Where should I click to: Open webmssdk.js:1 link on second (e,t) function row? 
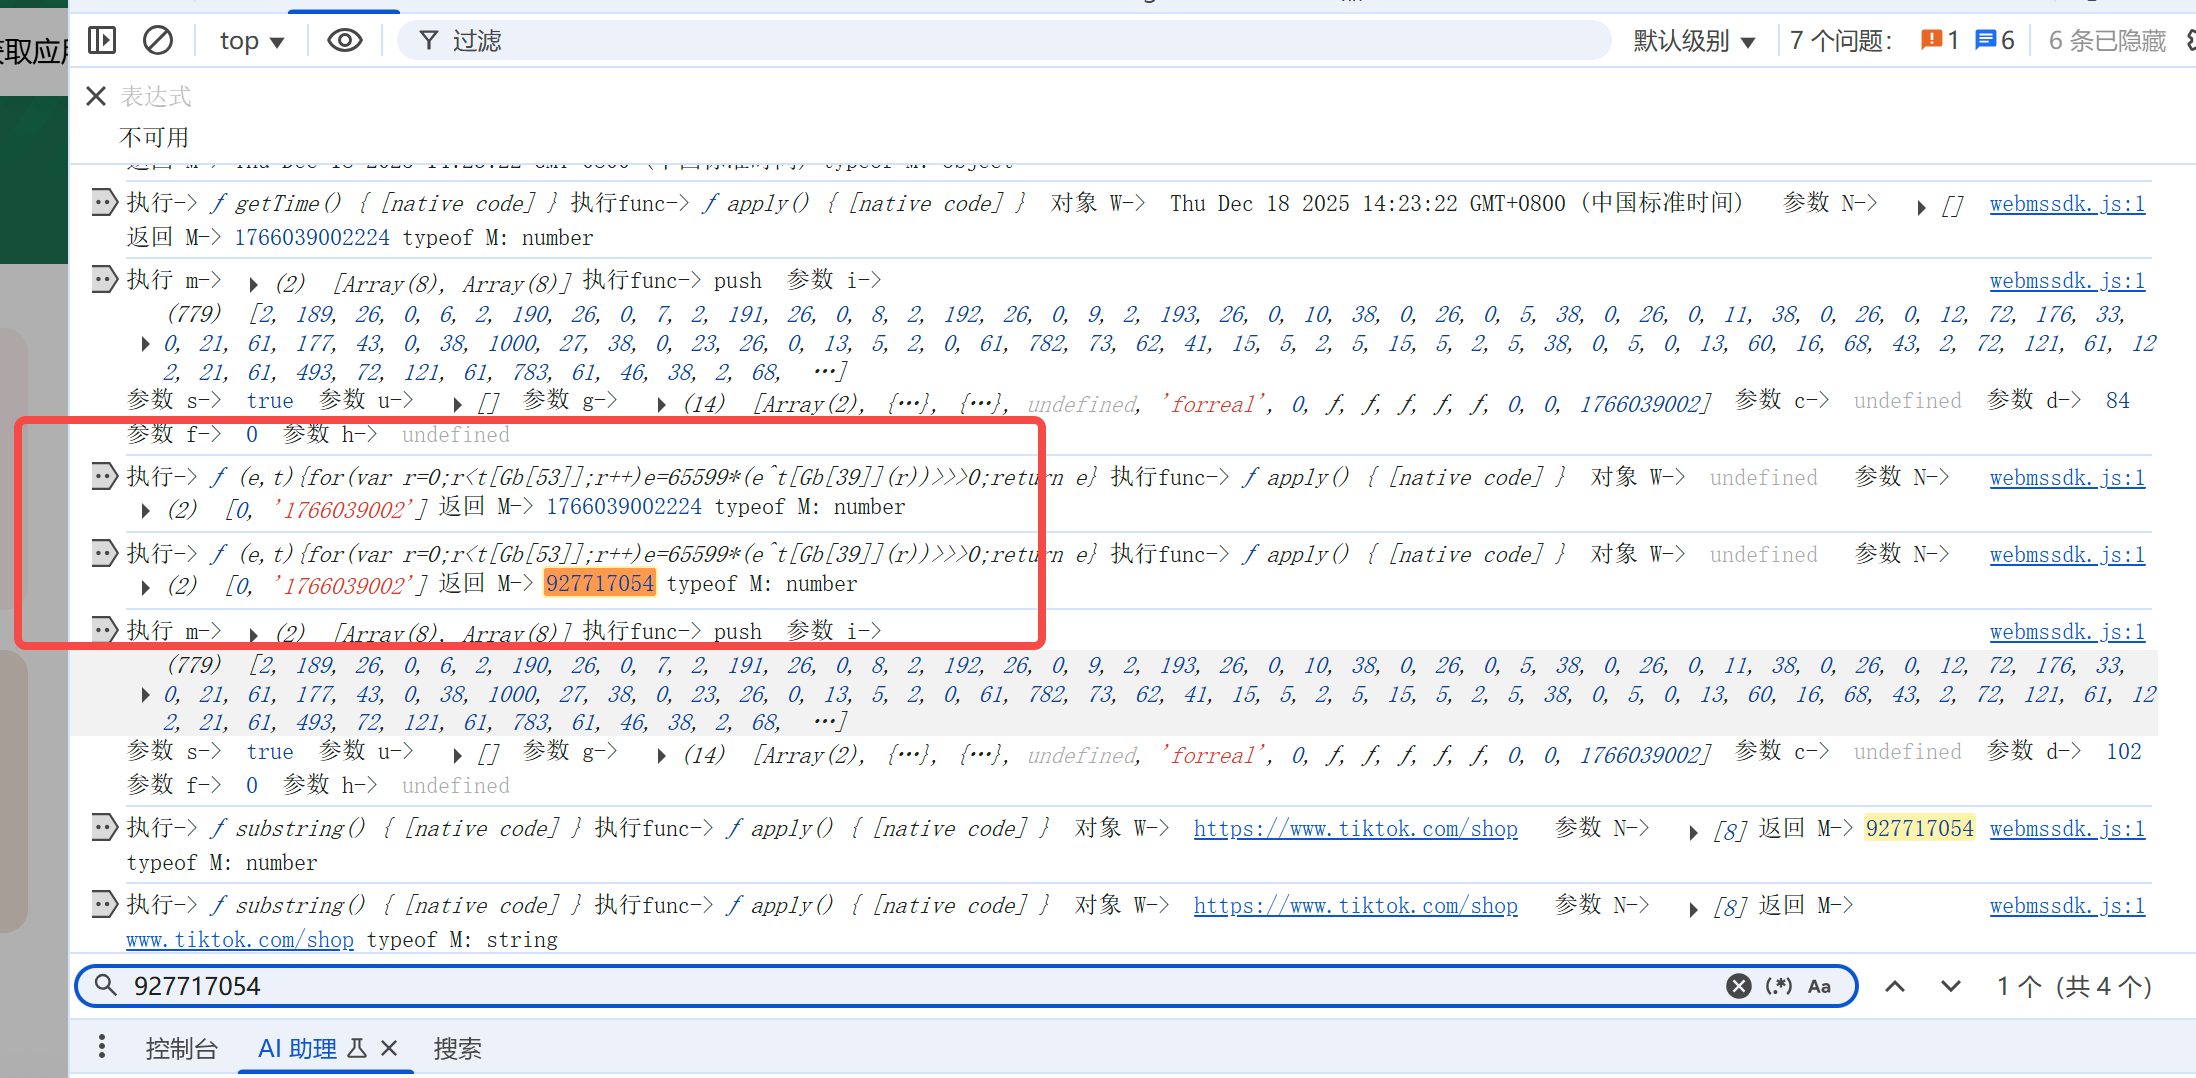pyautogui.click(x=2067, y=555)
